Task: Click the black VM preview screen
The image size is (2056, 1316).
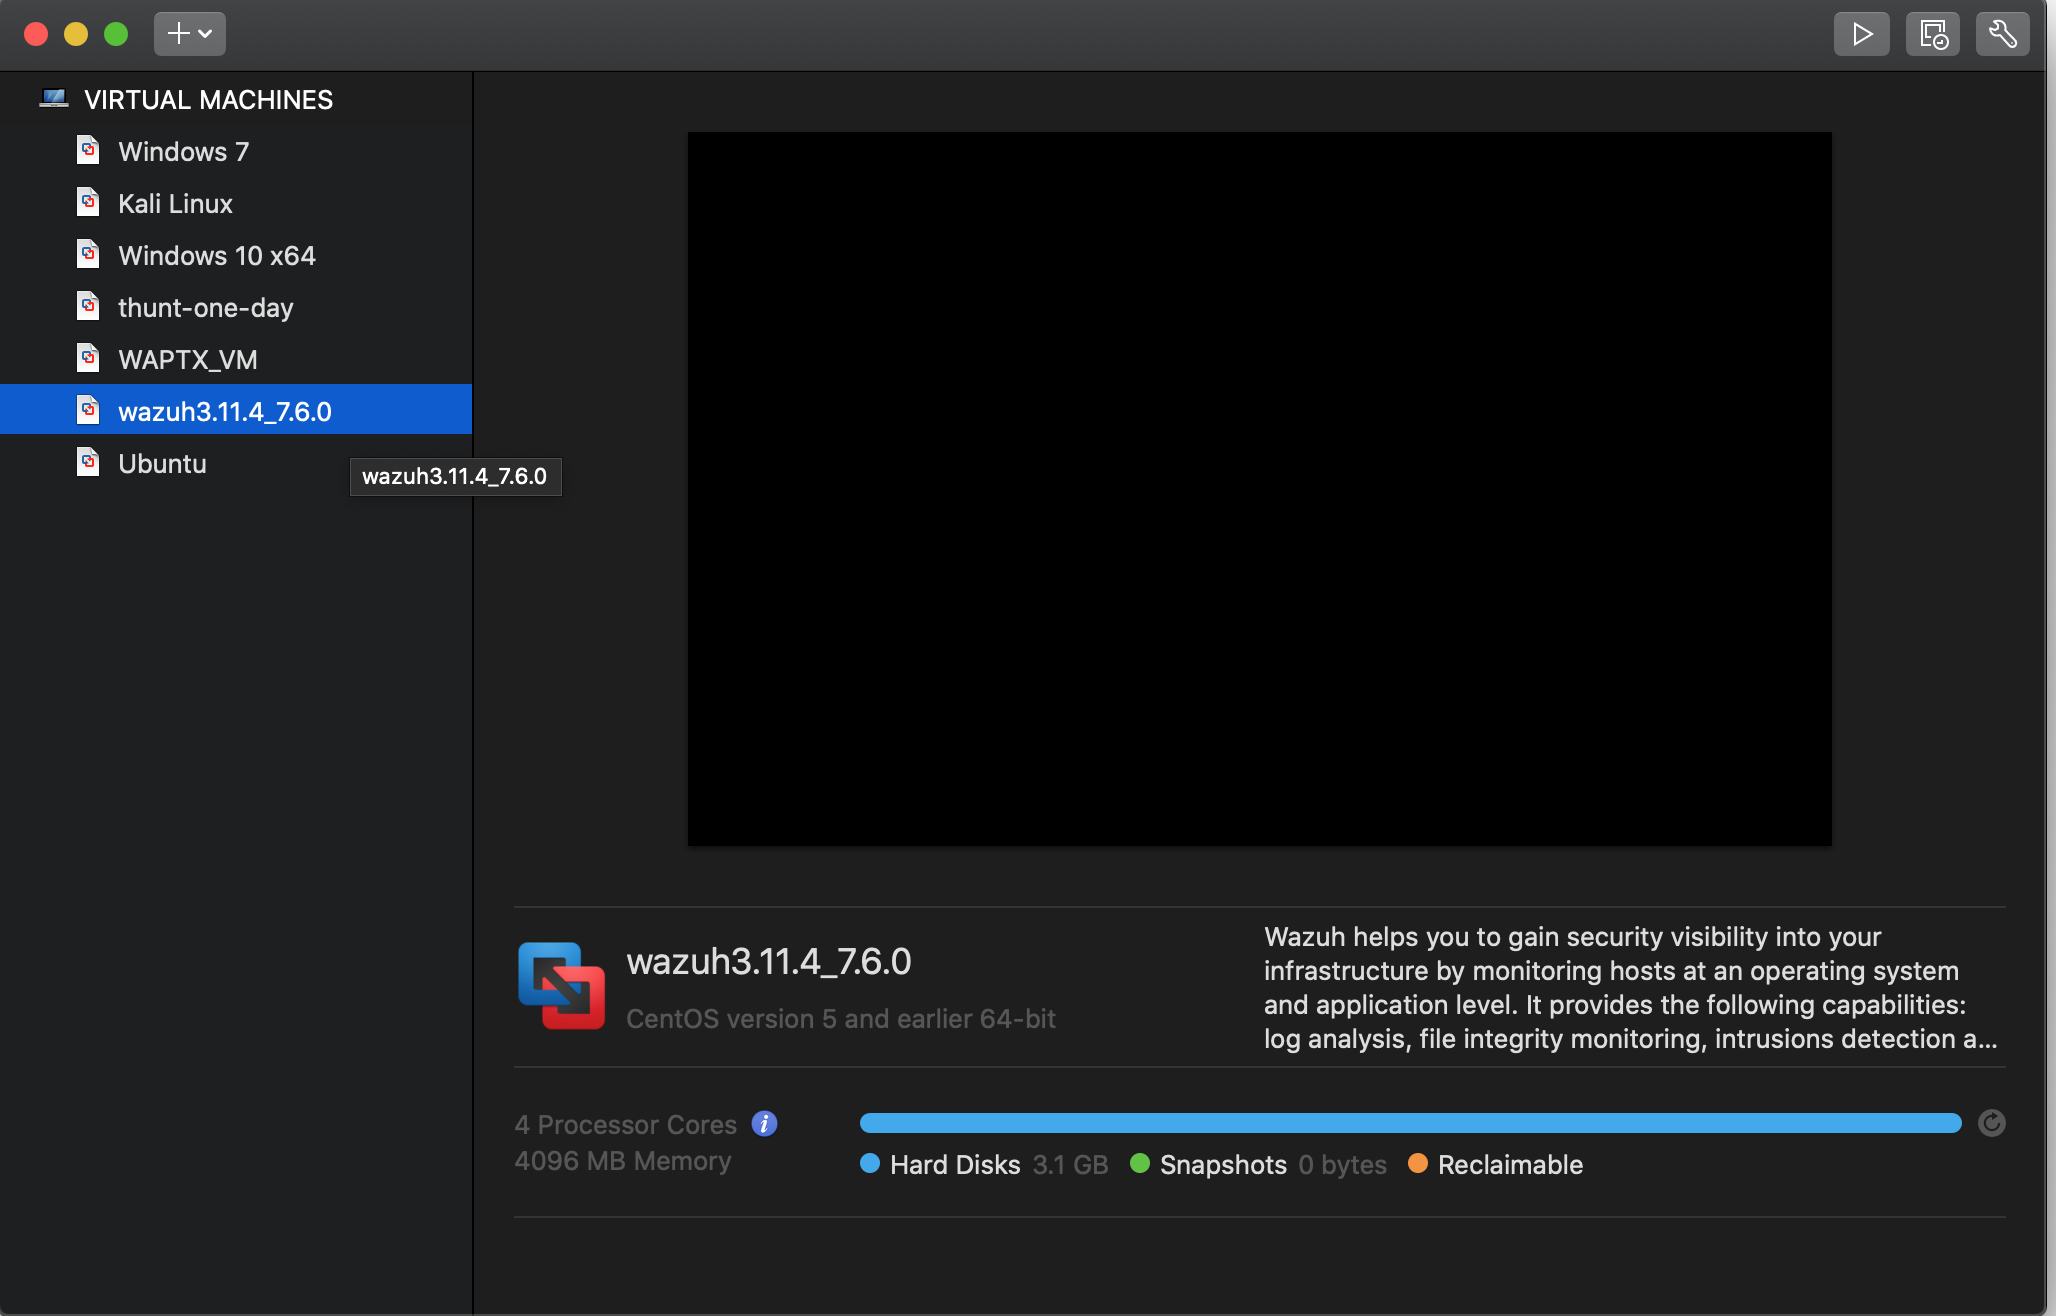Action: click(x=1259, y=488)
